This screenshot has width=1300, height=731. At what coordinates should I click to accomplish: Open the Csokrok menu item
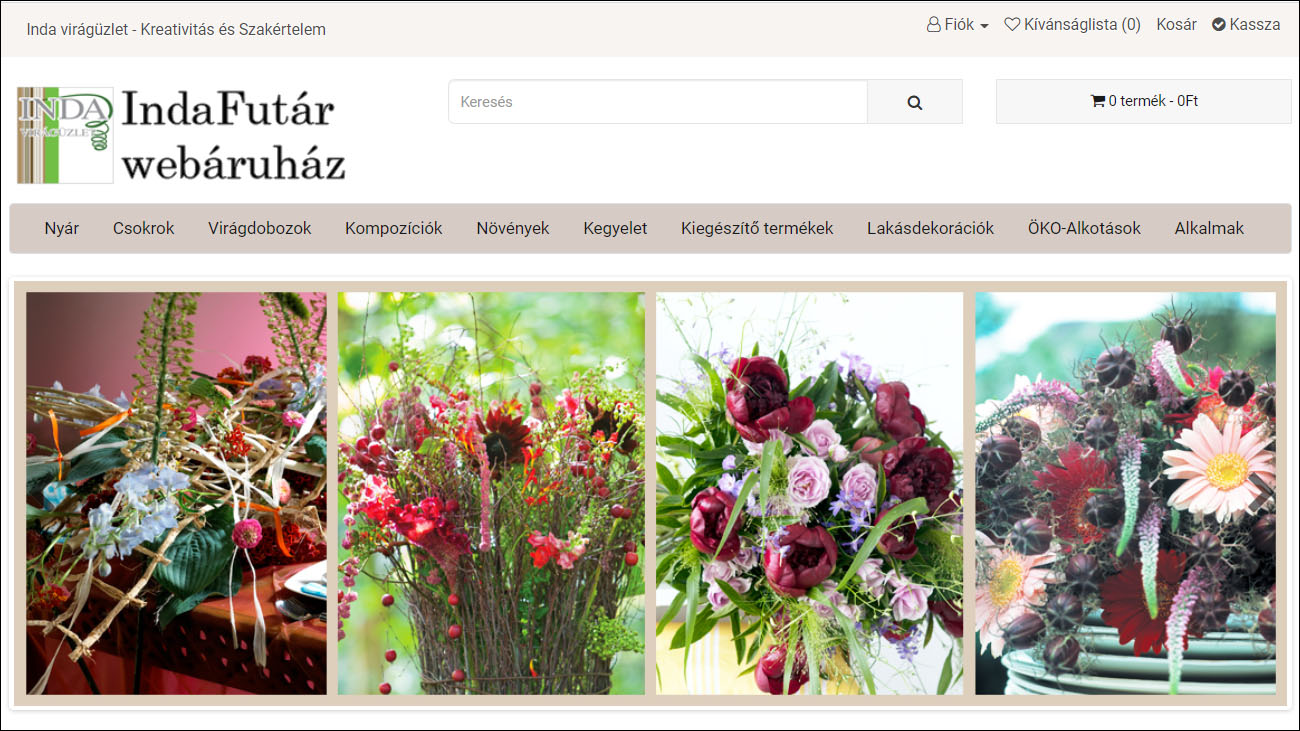pyautogui.click(x=144, y=228)
